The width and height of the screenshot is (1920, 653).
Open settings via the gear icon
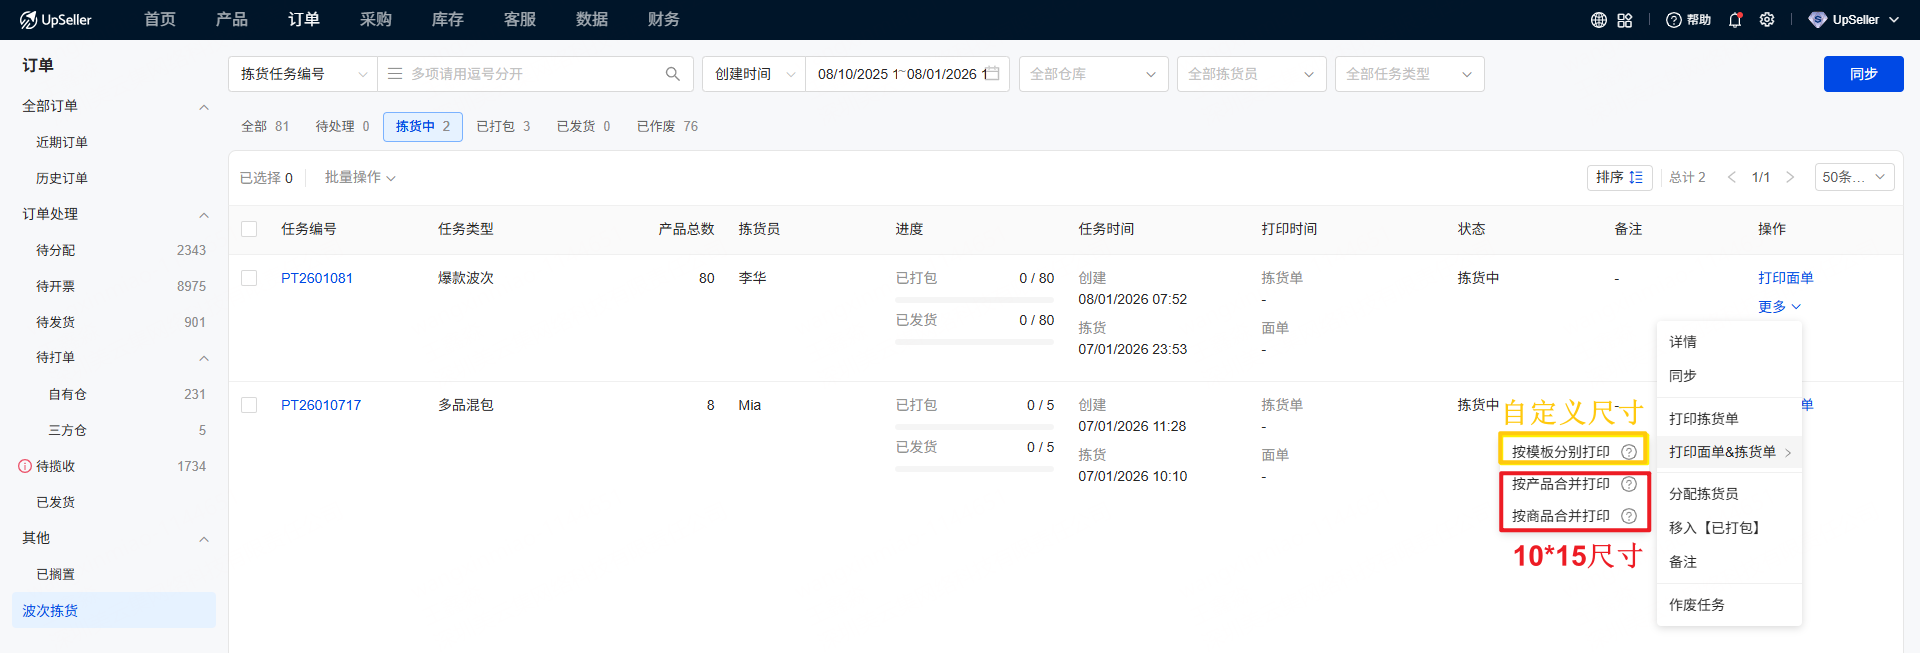click(x=1767, y=20)
